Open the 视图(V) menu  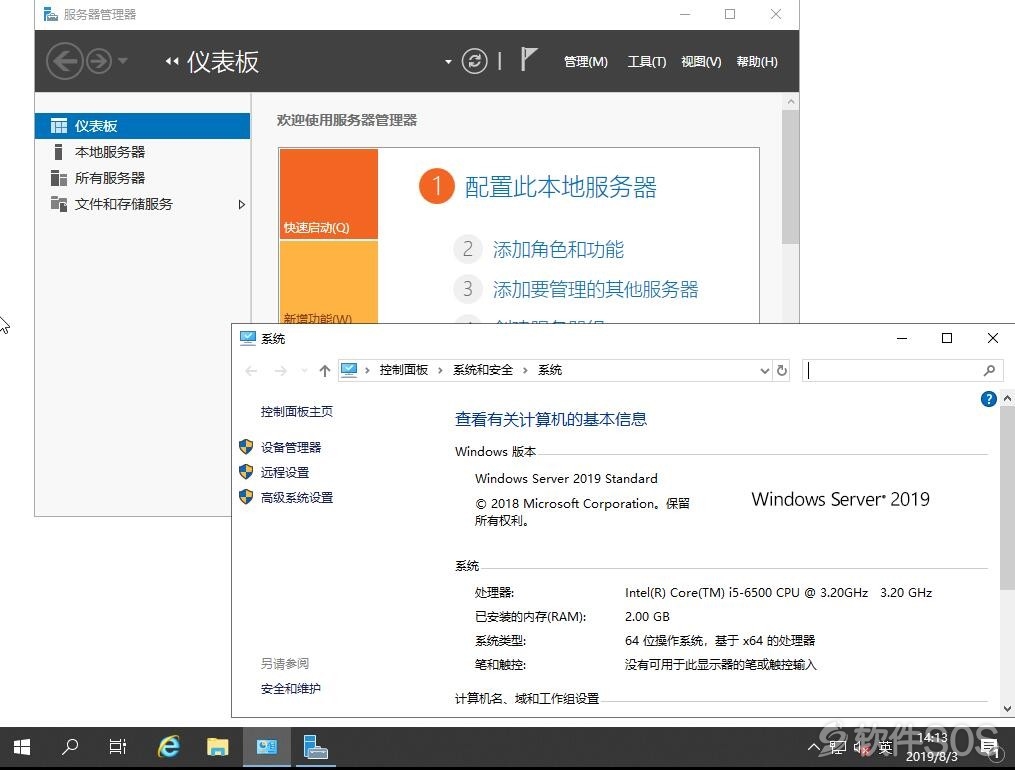tap(701, 61)
